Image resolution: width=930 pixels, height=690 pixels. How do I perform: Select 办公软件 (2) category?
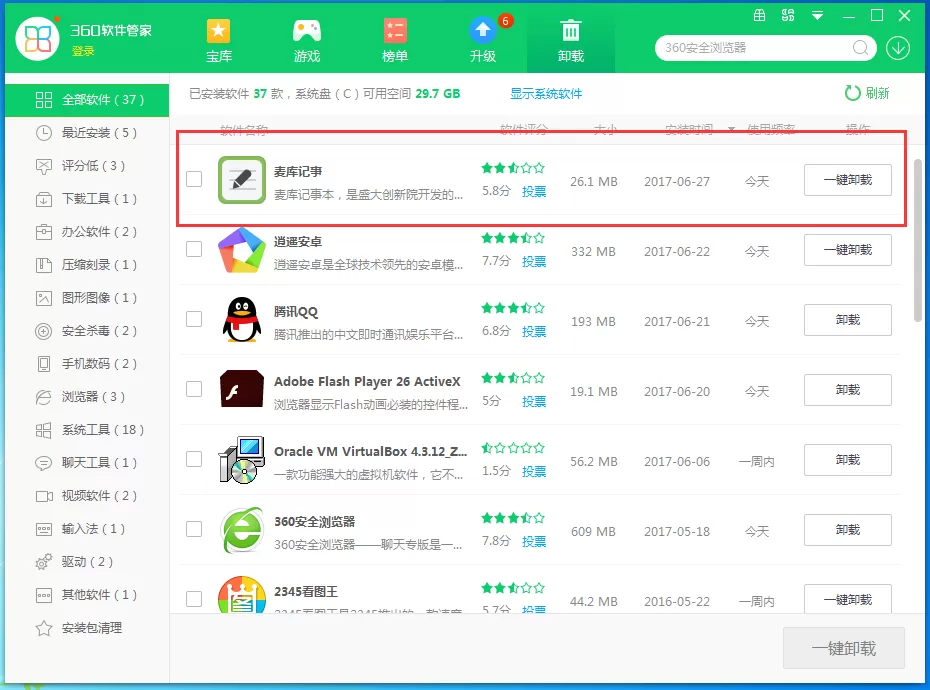click(x=87, y=232)
